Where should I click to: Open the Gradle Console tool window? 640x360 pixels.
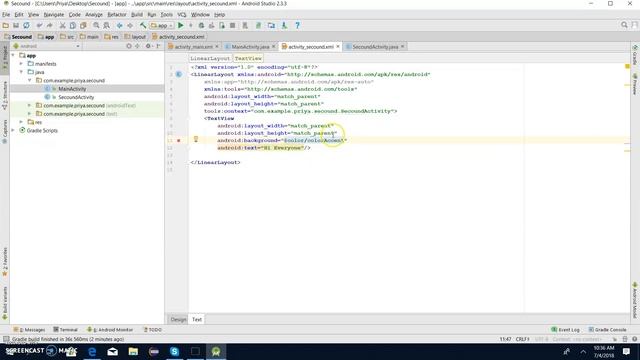(x=607, y=329)
